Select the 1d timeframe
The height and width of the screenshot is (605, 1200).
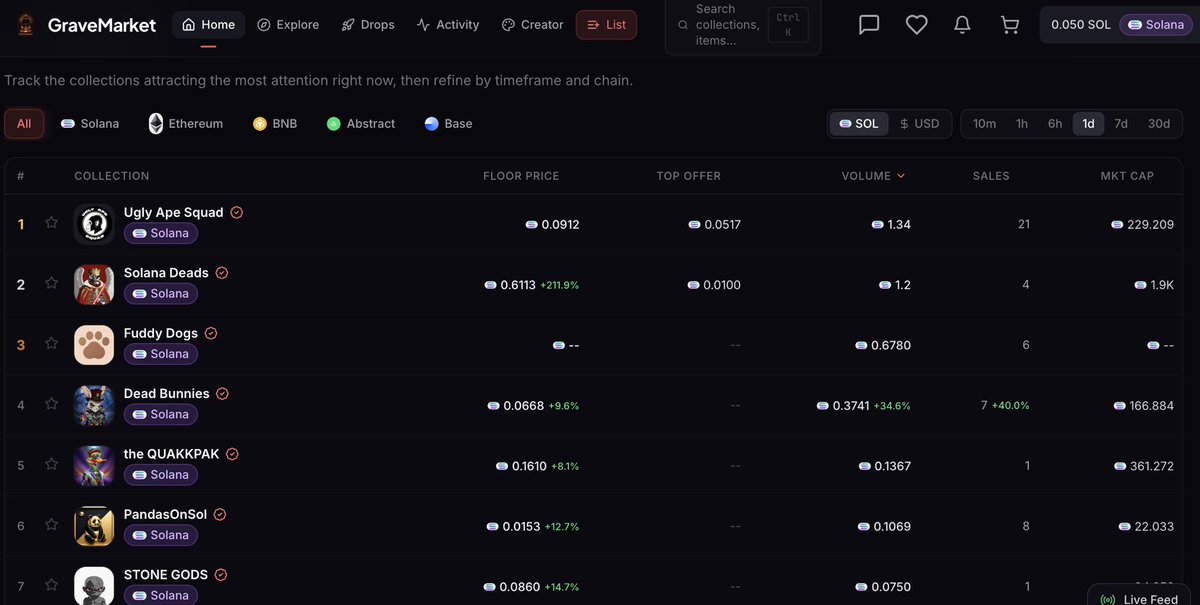[x=1088, y=124]
